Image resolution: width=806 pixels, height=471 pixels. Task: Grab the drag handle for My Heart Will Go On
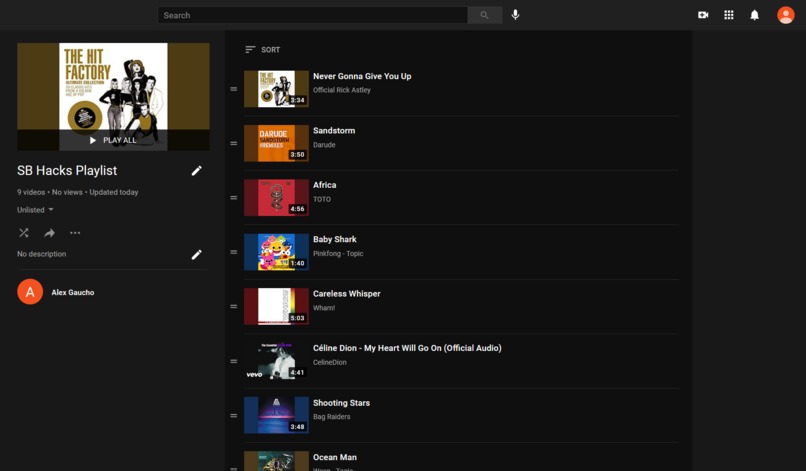pyautogui.click(x=234, y=361)
